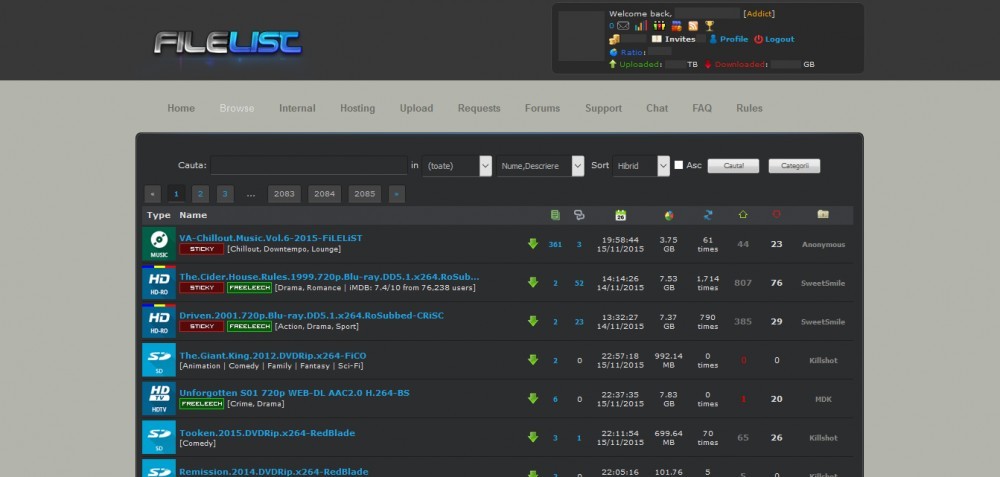Image resolution: width=1000 pixels, height=477 pixels.
Task: Open the Nume,Descriere search-in dropdown
Action: coord(541,166)
